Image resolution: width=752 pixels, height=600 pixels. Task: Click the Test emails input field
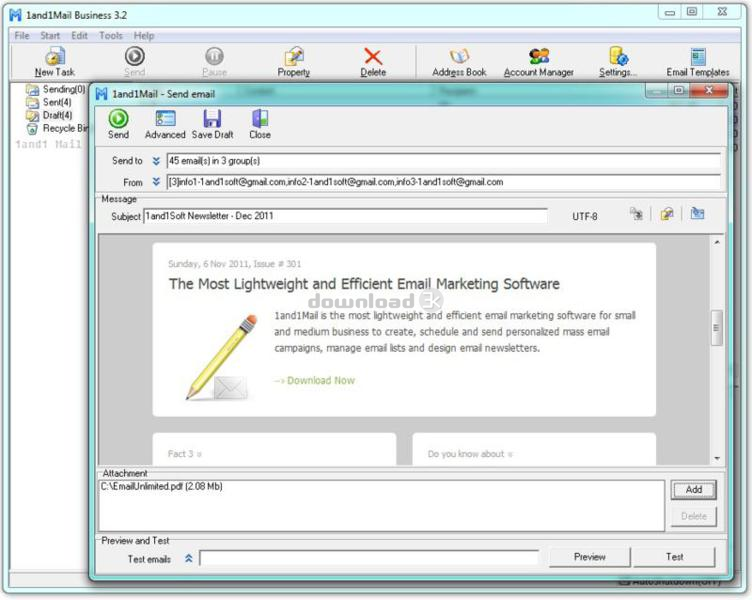click(x=369, y=558)
